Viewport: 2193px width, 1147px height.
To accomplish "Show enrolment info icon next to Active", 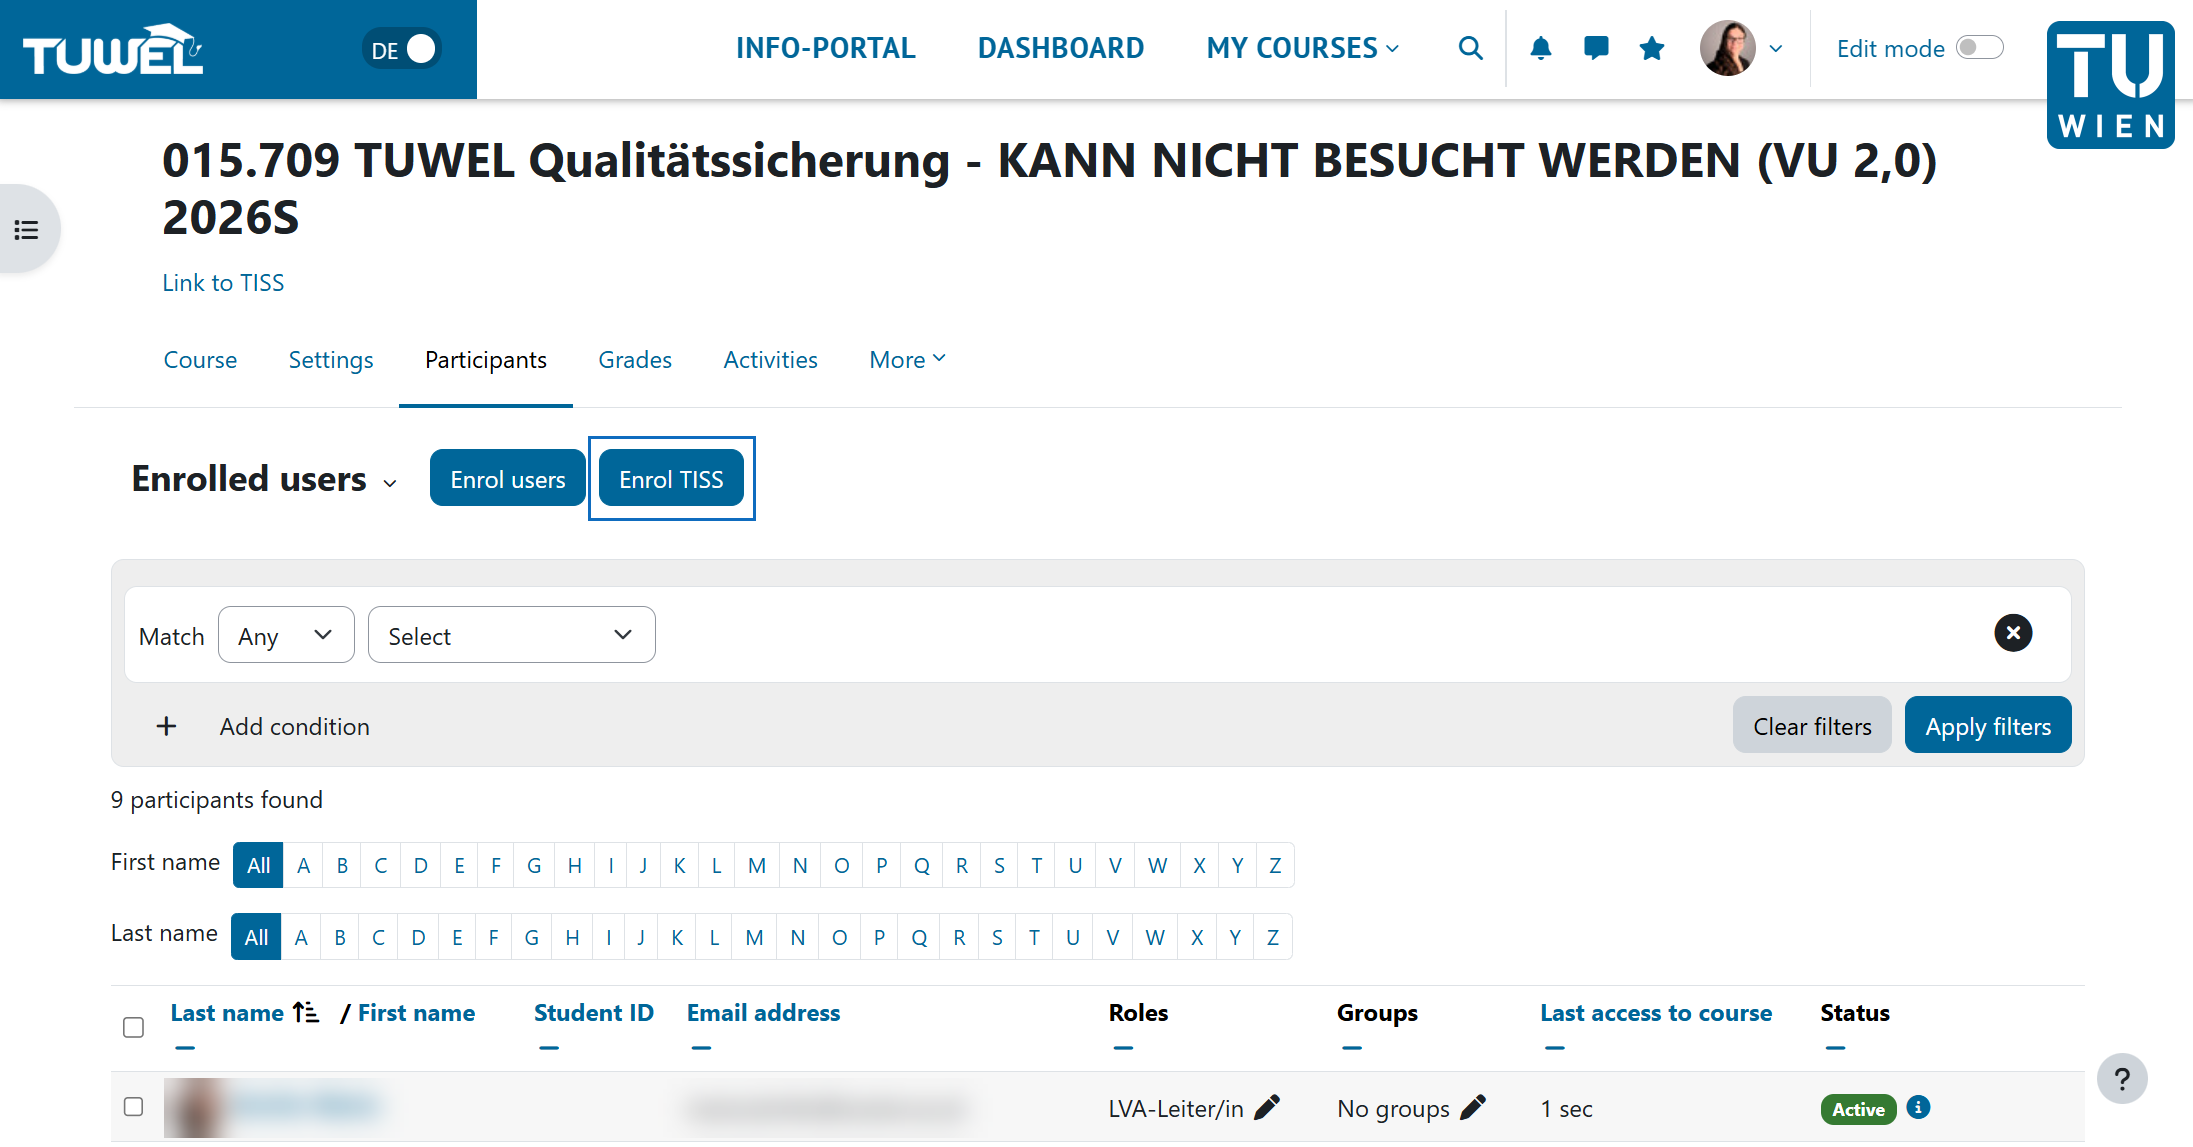I will coord(1918,1107).
